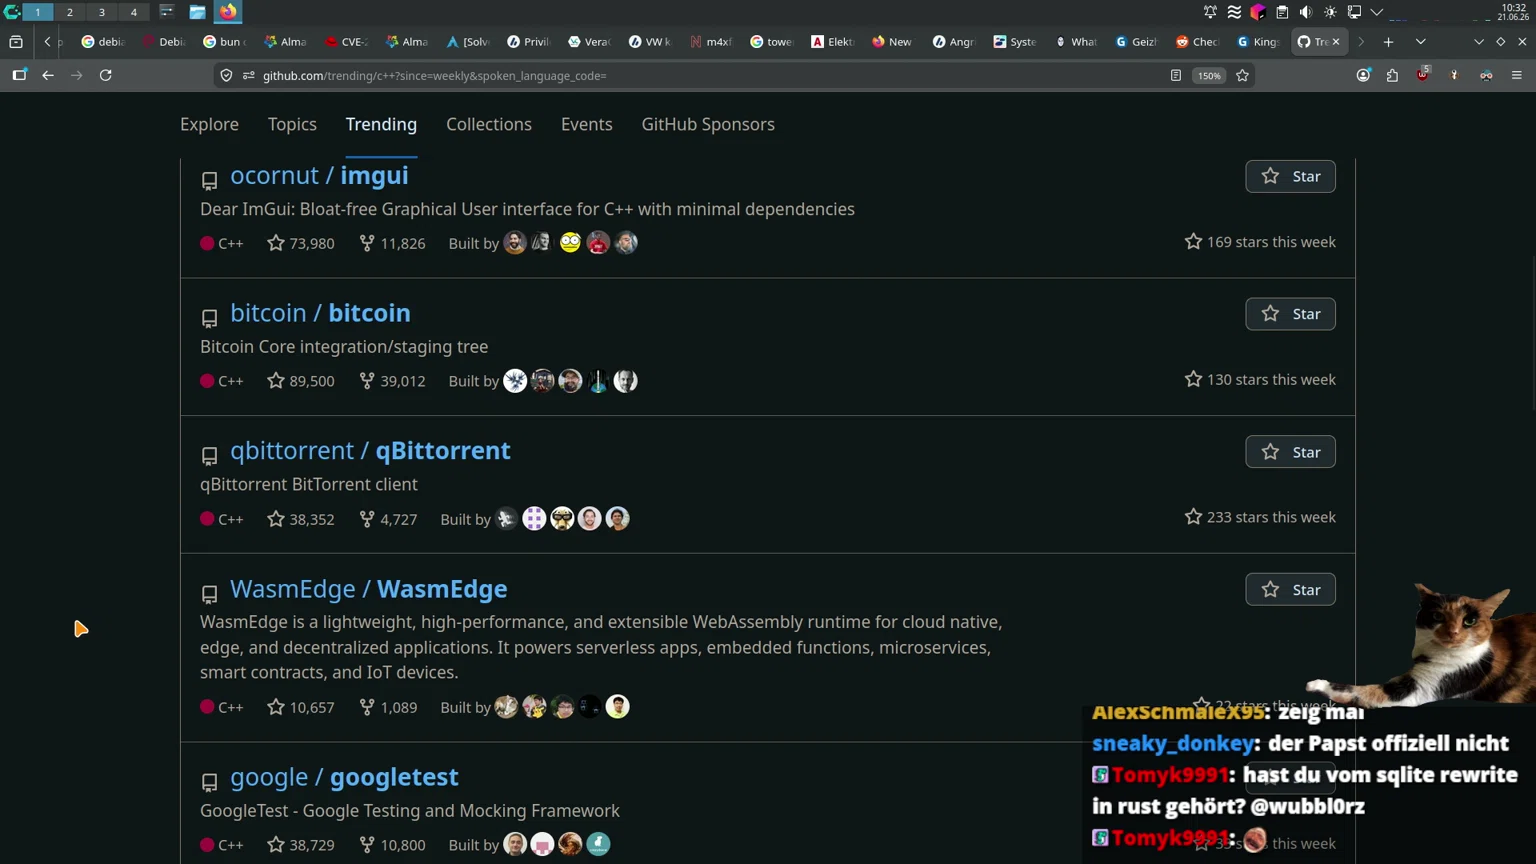Go to the Topics section
This screenshot has width=1536, height=864.
pyautogui.click(x=292, y=124)
